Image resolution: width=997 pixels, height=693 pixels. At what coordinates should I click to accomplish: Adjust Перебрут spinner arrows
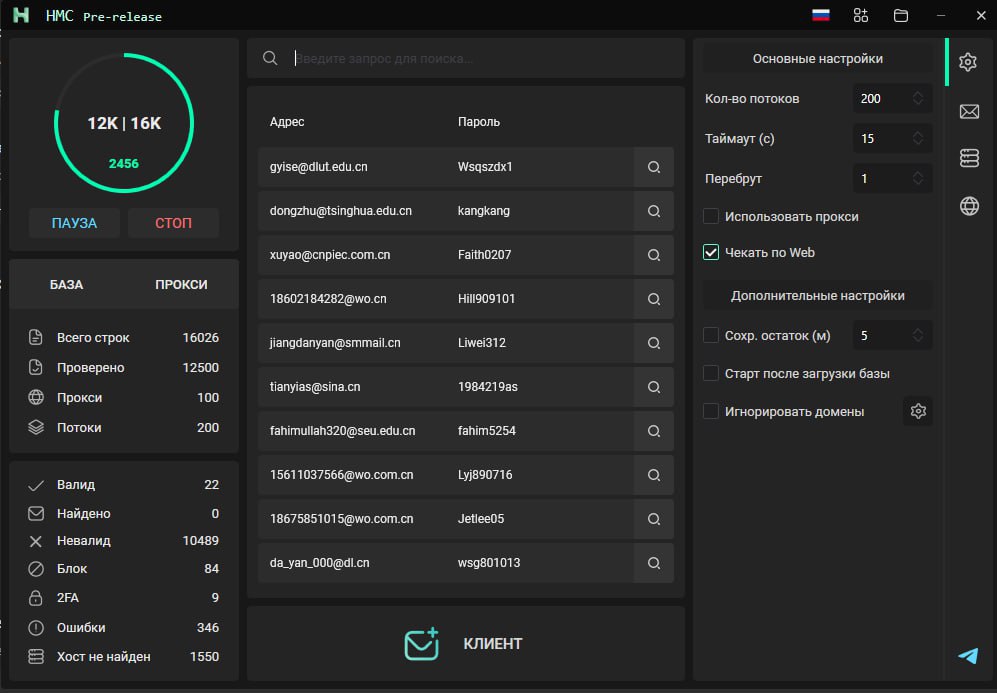click(x=918, y=179)
